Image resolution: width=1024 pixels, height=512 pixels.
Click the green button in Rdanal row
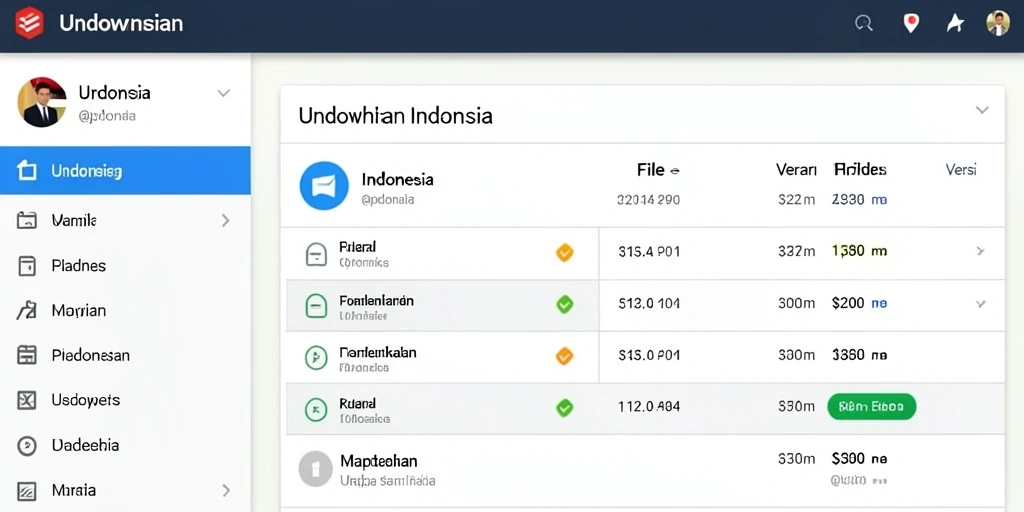(x=871, y=407)
